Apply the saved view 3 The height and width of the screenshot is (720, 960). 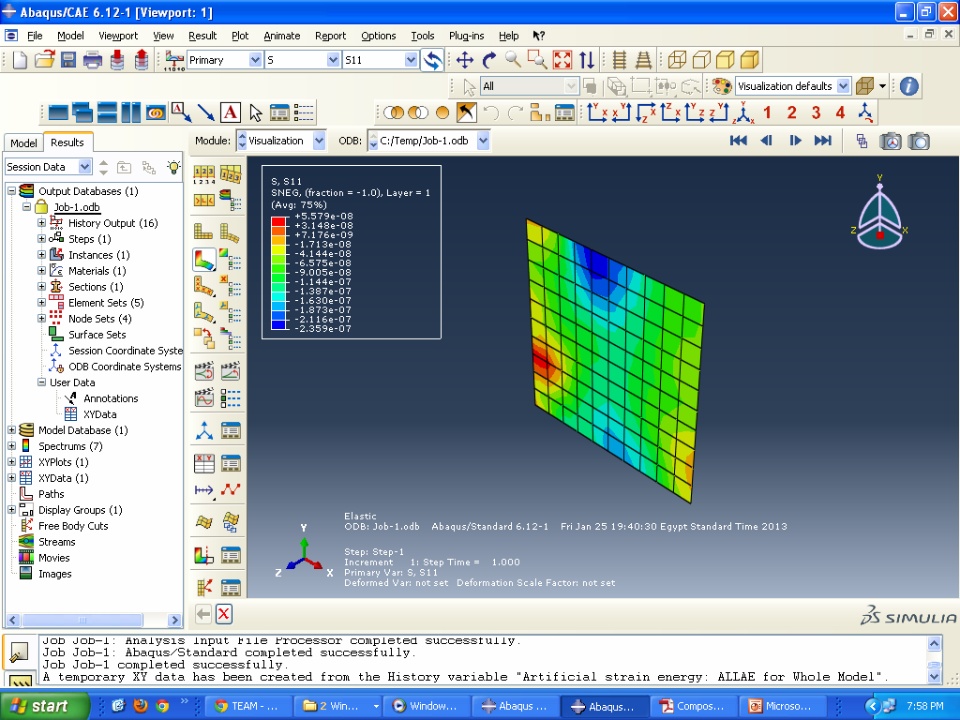[x=816, y=113]
